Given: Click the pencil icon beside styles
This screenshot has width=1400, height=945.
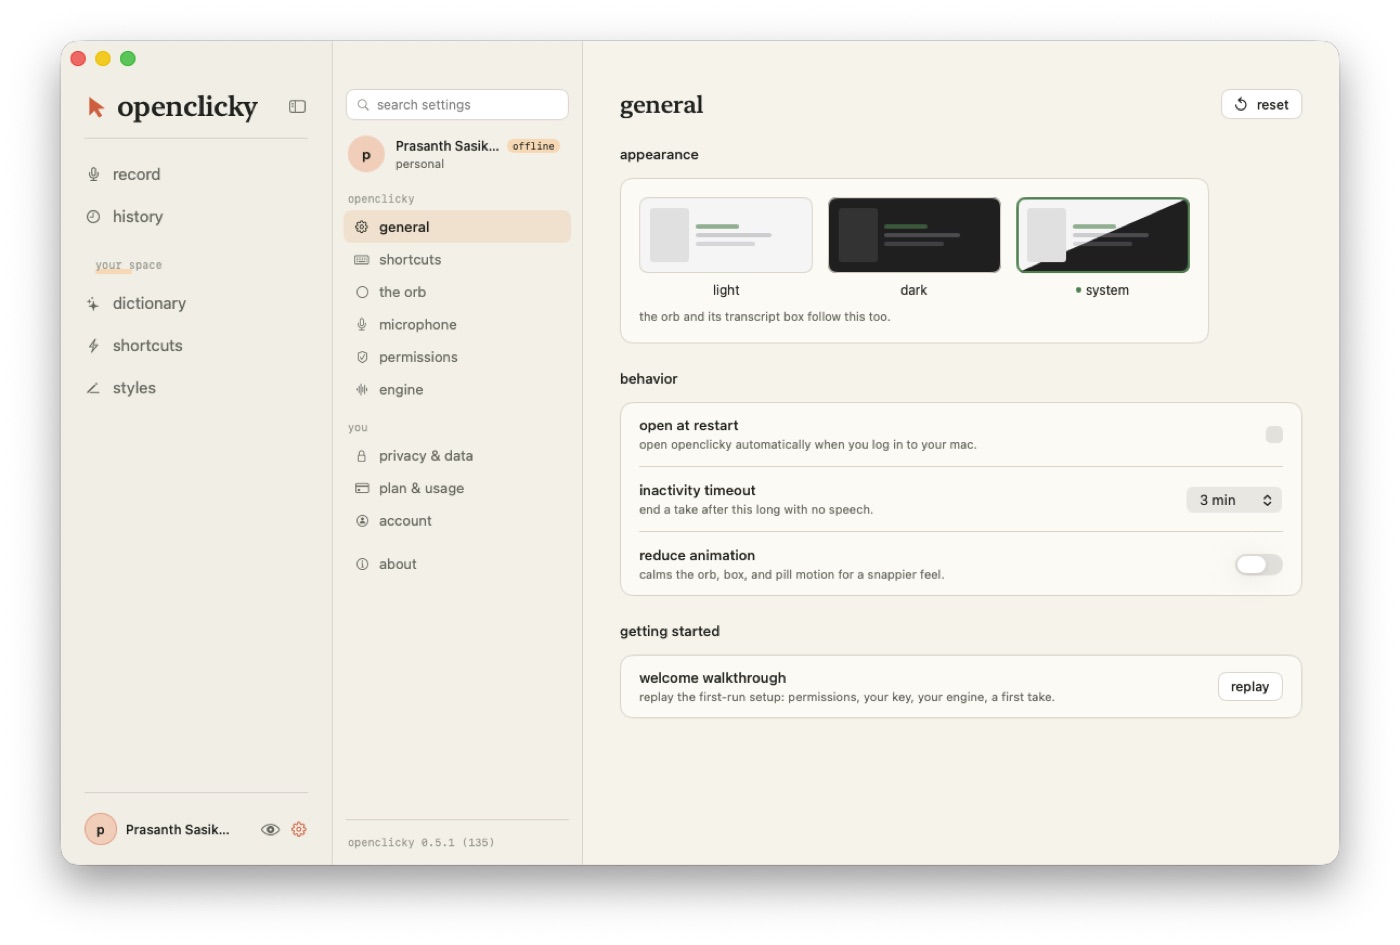Looking at the screenshot, I should (93, 388).
